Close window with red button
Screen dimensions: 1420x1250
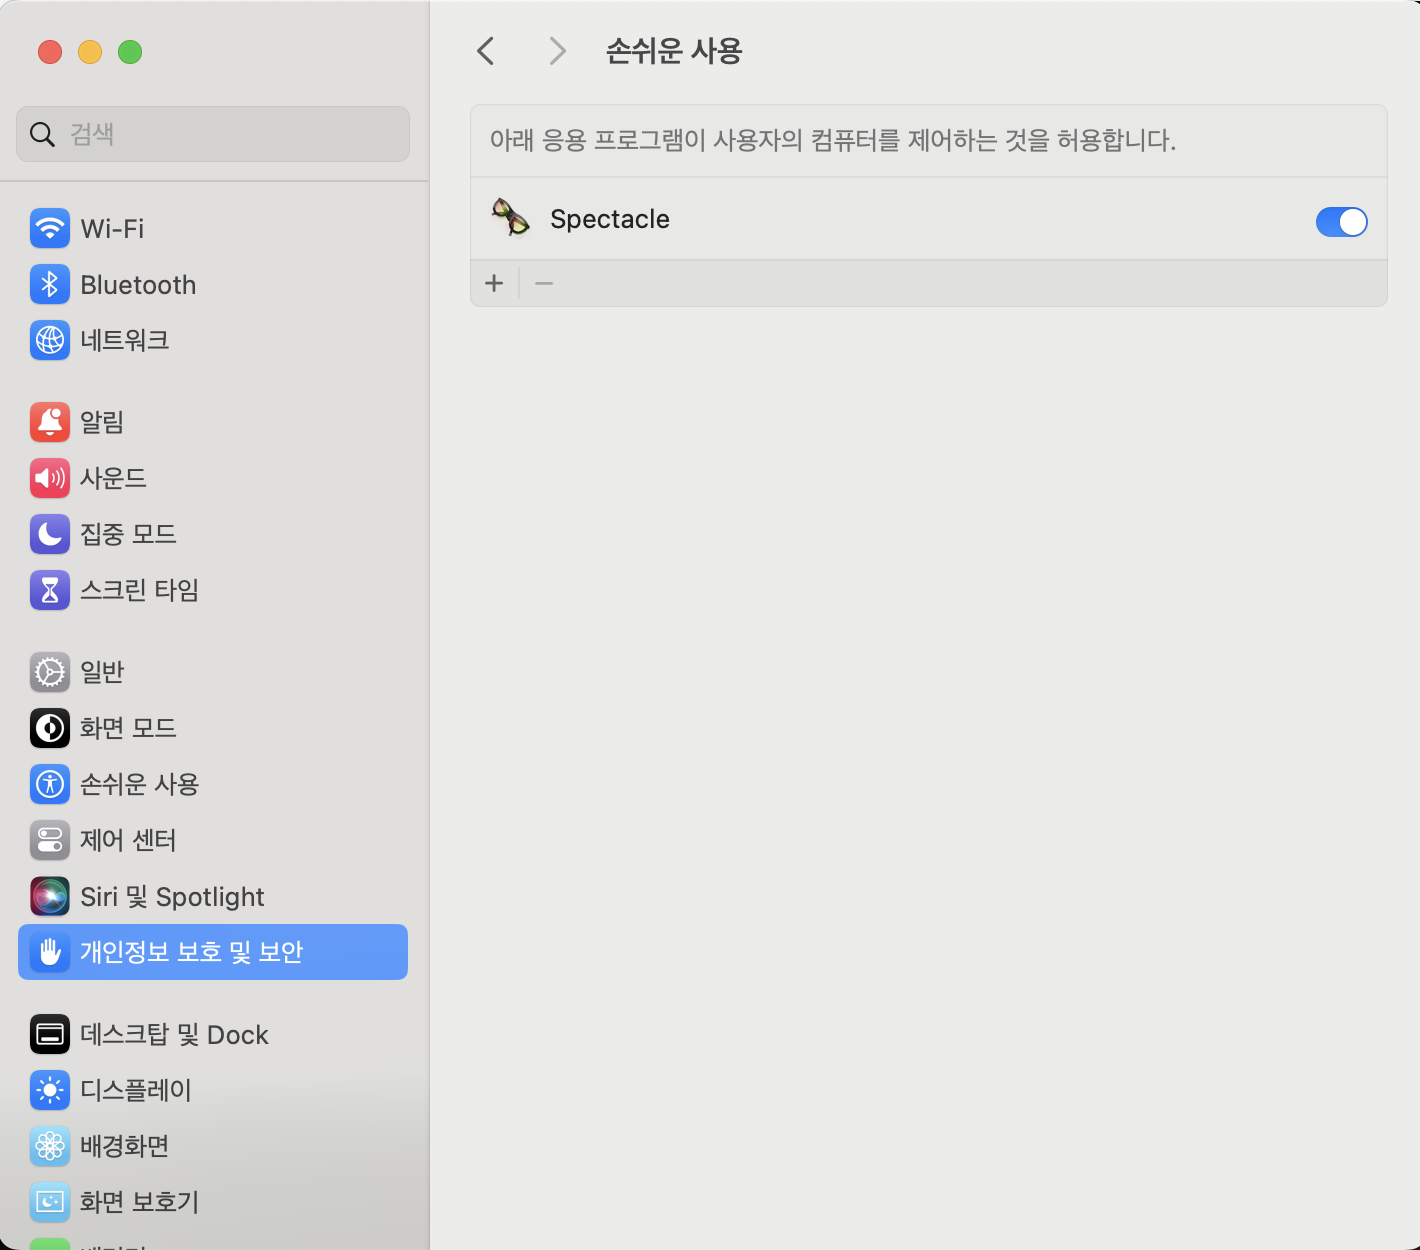click(x=50, y=52)
